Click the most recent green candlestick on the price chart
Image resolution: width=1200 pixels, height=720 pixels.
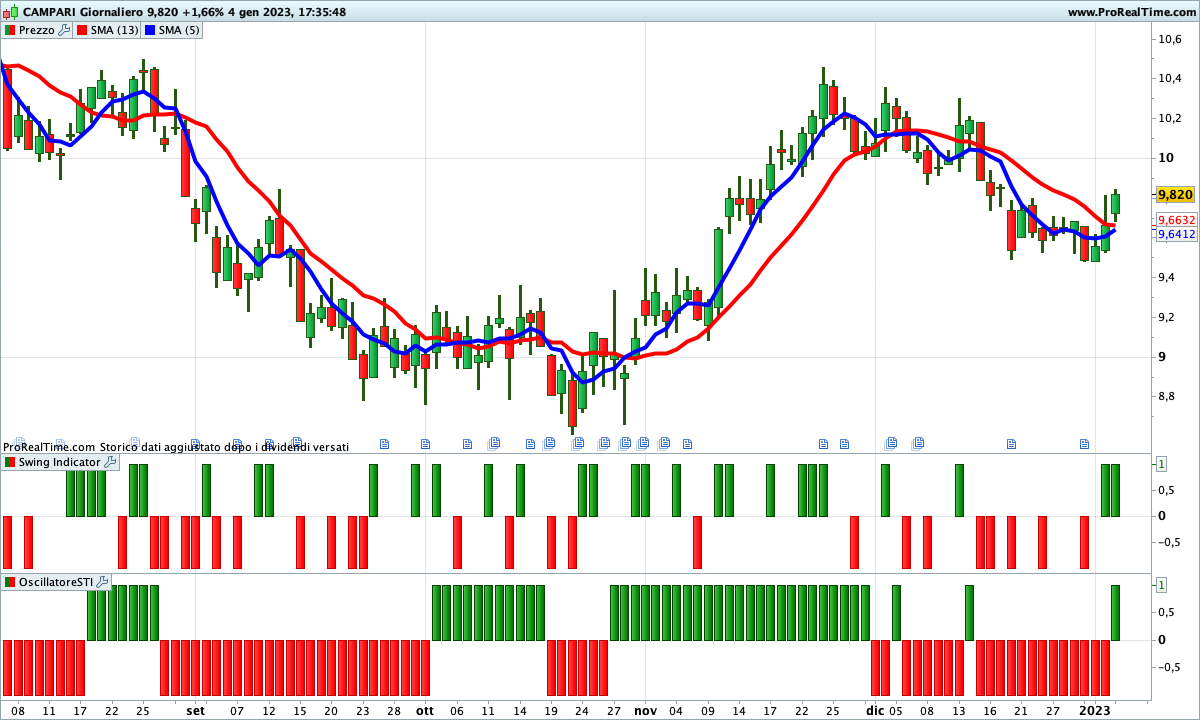tap(1116, 203)
